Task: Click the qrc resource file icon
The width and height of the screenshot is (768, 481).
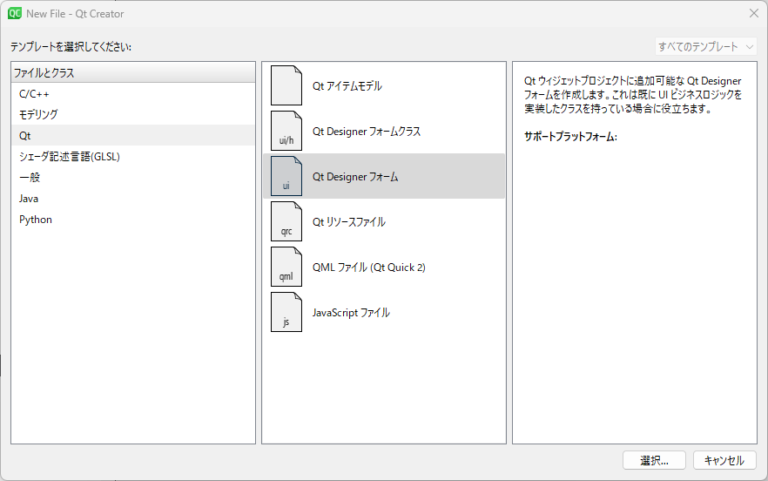Action: pos(286,222)
